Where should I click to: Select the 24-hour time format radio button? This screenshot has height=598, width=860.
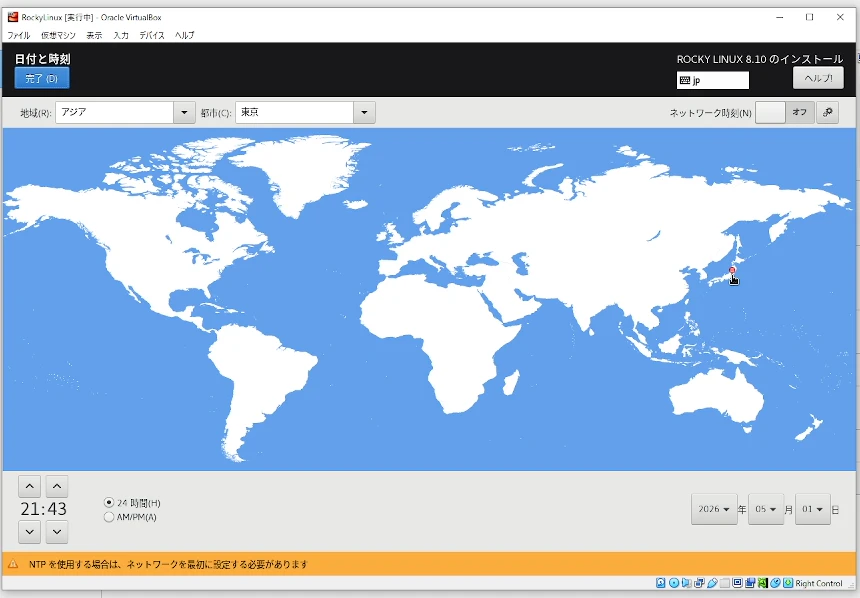click(109, 503)
